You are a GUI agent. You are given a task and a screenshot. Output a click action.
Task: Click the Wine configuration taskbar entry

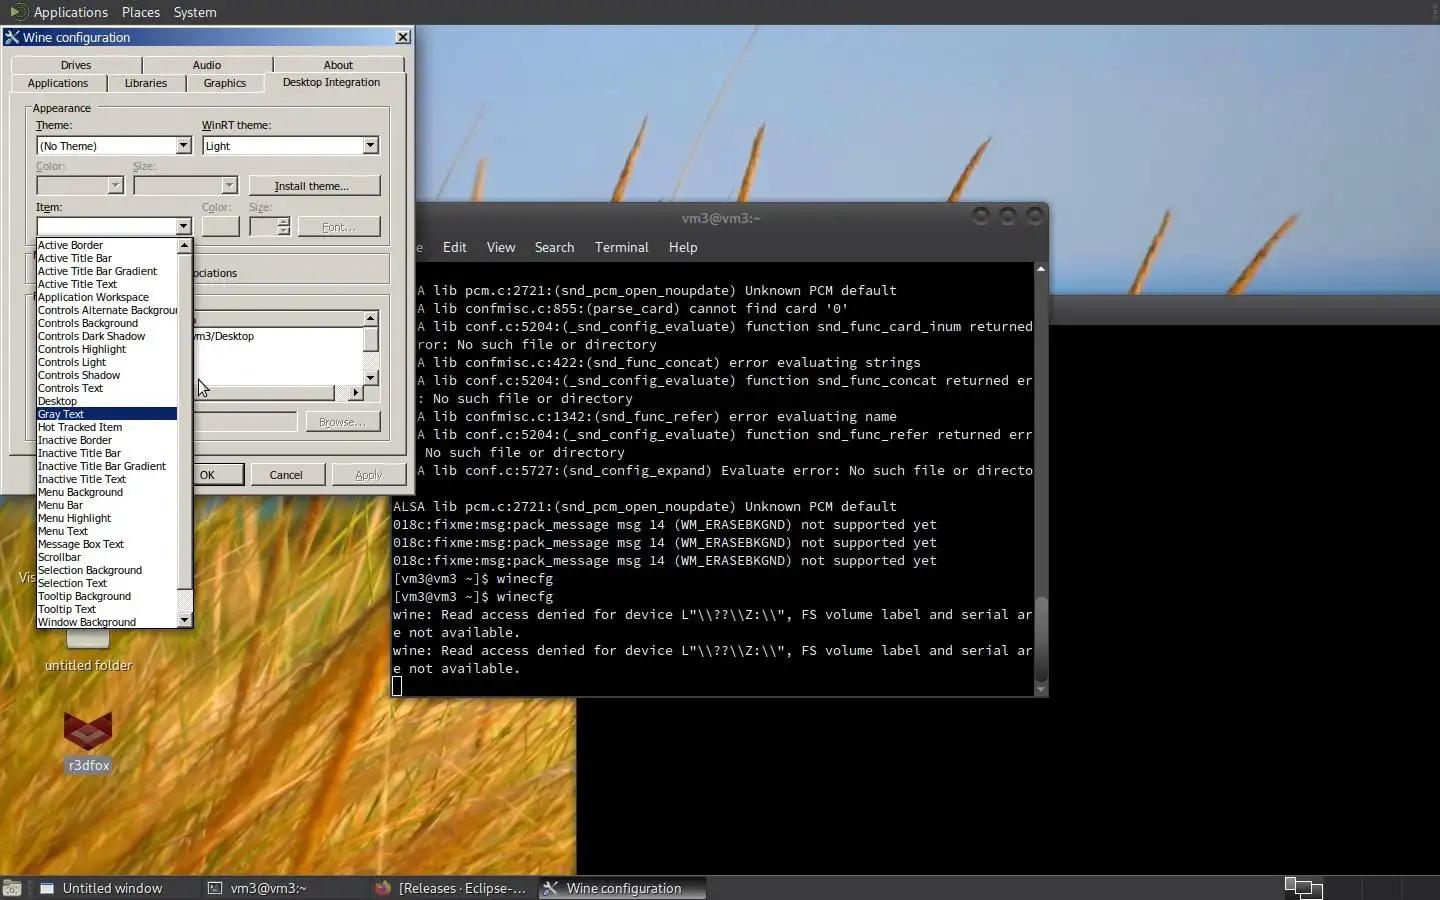click(x=621, y=888)
